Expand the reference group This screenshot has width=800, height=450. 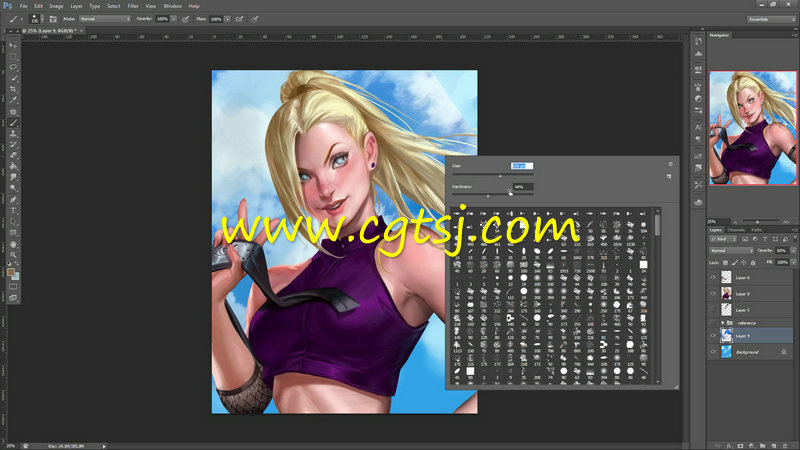point(722,323)
